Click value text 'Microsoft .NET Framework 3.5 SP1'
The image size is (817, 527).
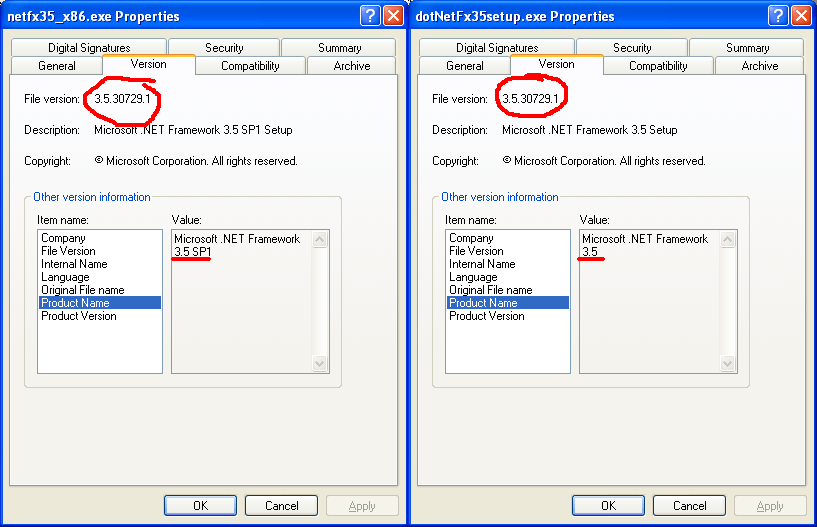click(237, 245)
